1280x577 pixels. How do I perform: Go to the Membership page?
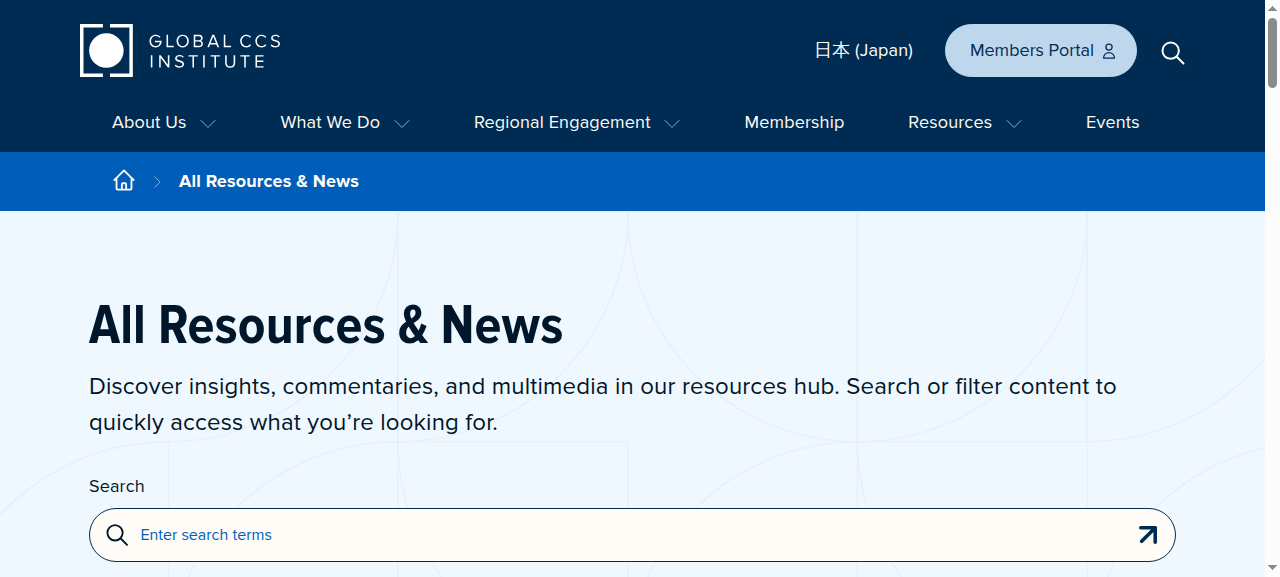tap(794, 122)
